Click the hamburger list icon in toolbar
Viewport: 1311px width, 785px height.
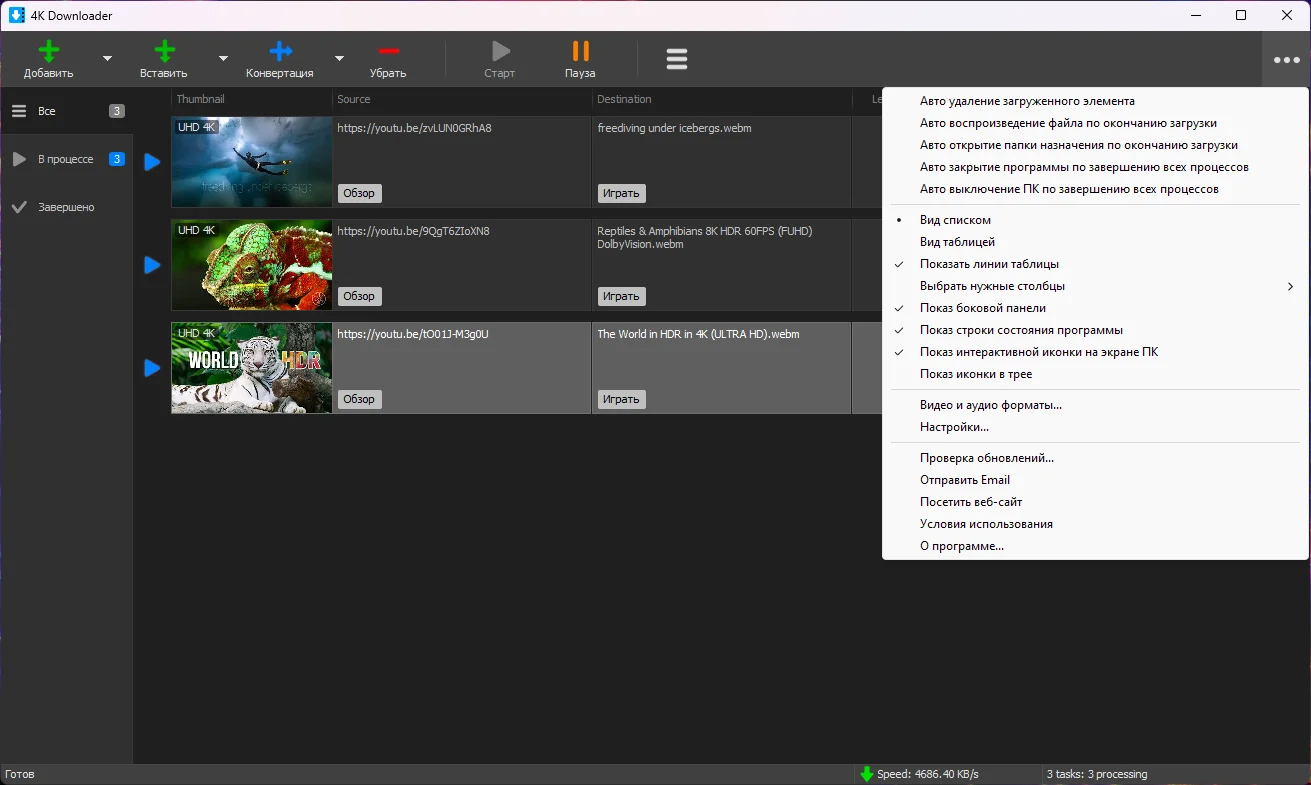click(677, 59)
